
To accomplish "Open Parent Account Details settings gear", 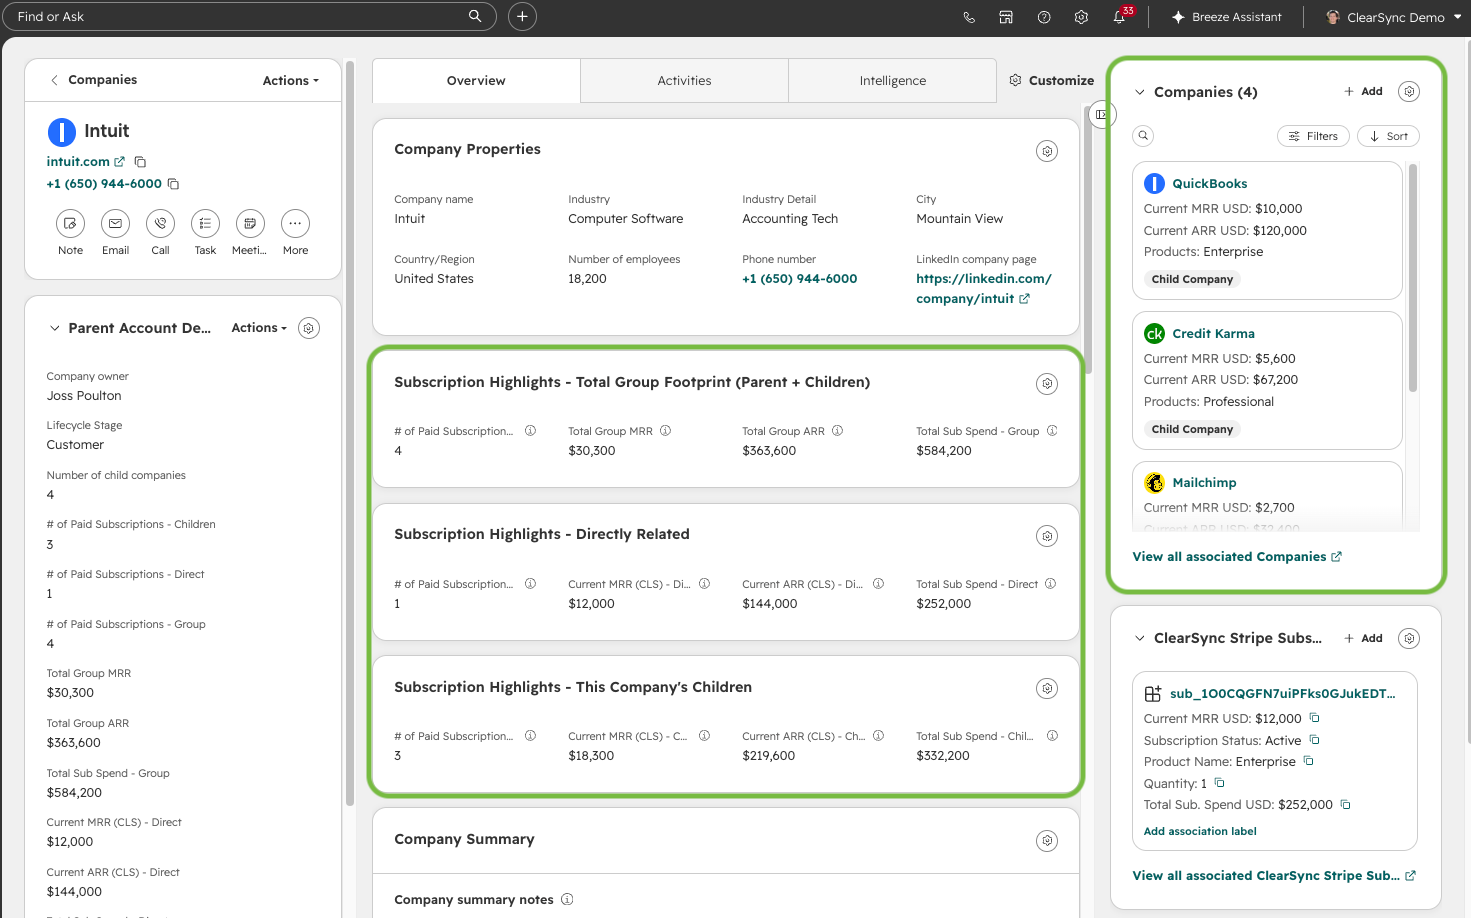I will point(309,328).
